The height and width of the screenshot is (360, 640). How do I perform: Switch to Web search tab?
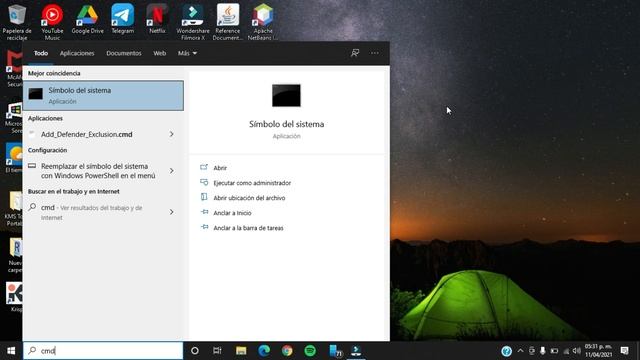[x=160, y=53]
